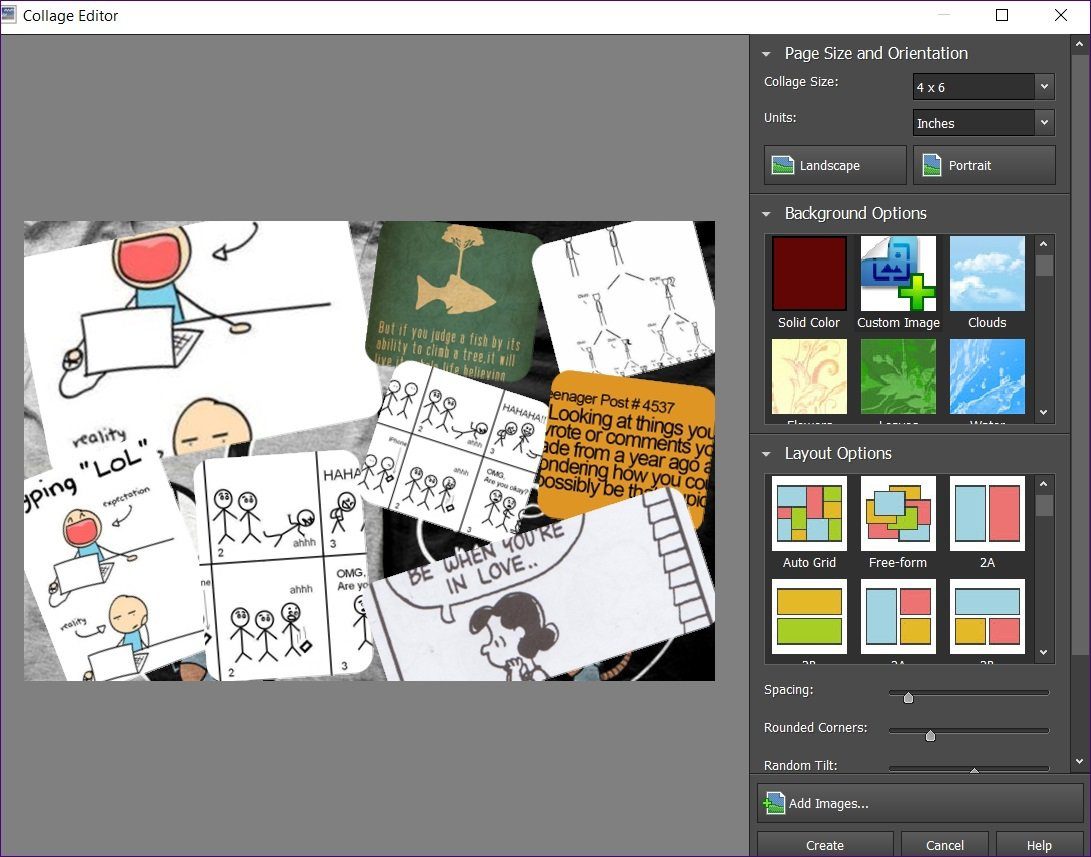Click the right panel scrollbar up arrow
The width and height of the screenshot is (1091, 857).
point(1080,45)
